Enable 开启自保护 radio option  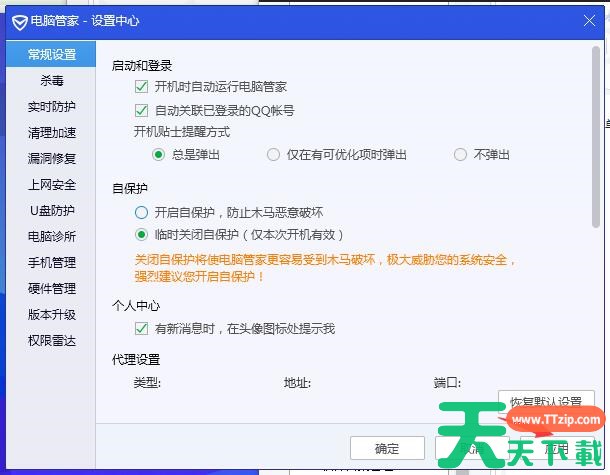pyautogui.click(x=141, y=212)
